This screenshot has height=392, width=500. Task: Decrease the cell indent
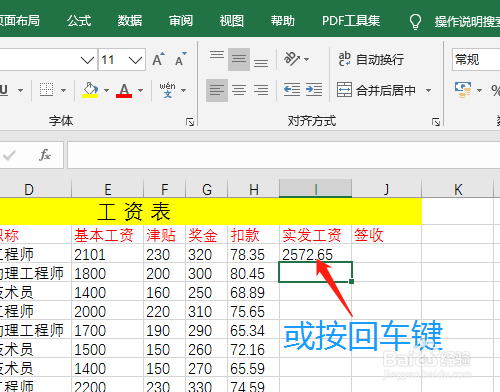pyautogui.click(x=292, y=90)
